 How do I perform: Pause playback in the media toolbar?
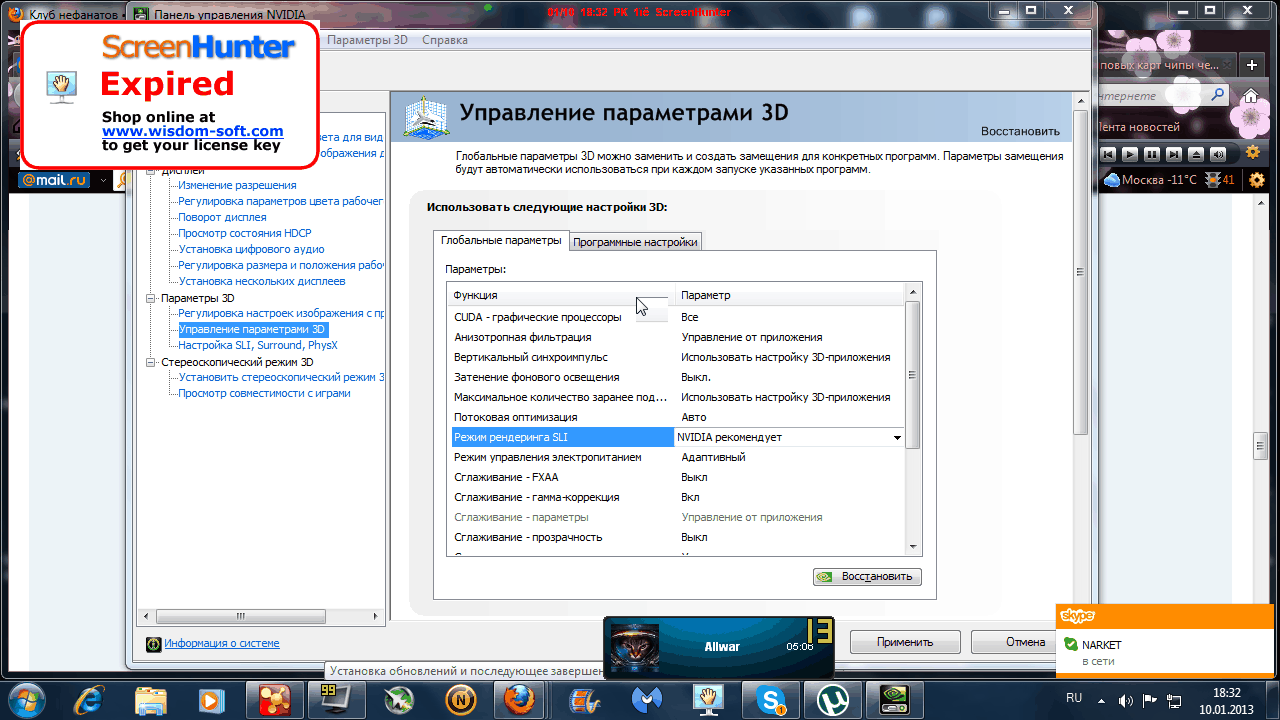pos(1151,154)
